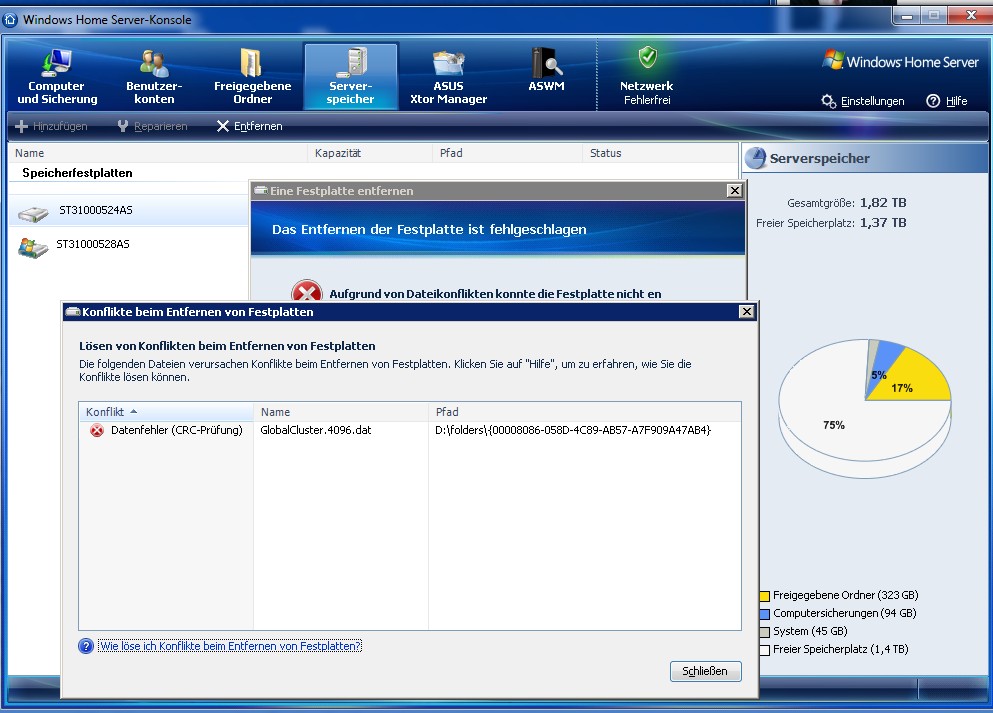Click the CRC error icon in conflict row
The width and height of the screenshot is (993, 713).
pos(97,431)
